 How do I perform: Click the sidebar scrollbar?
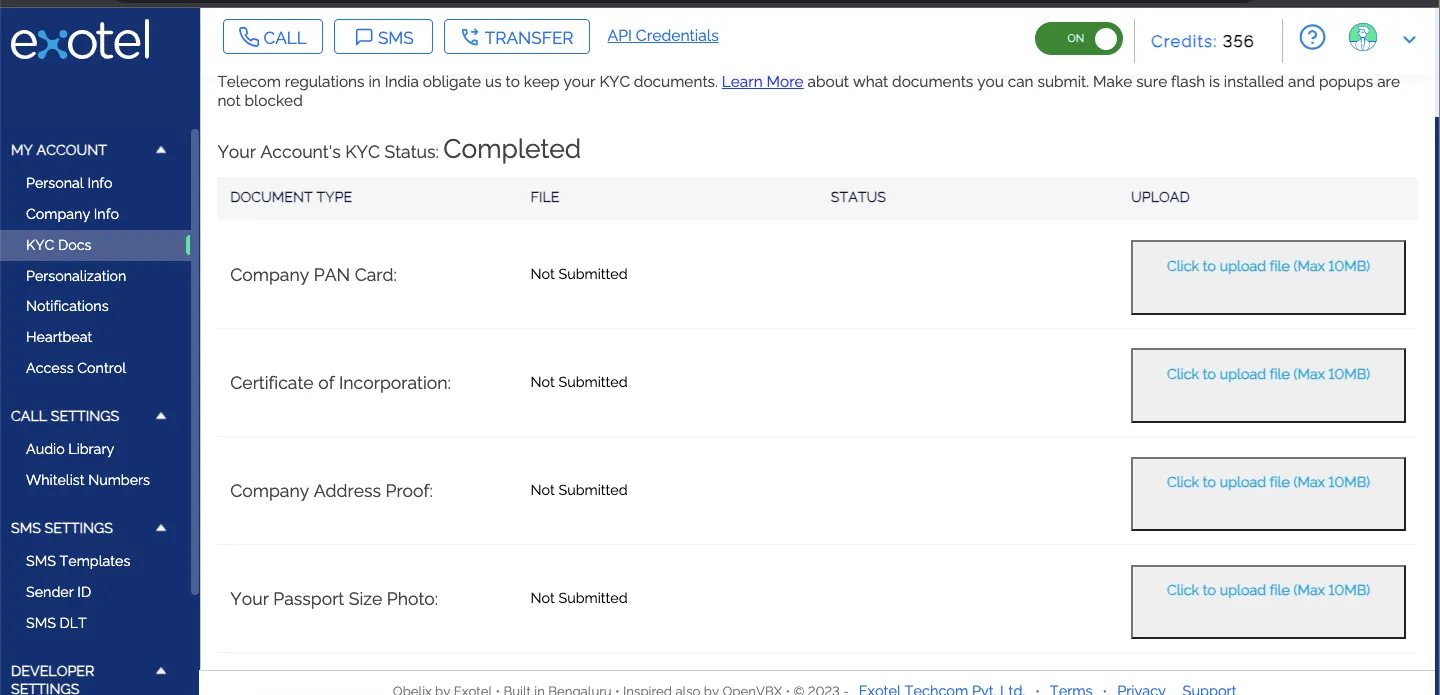point(195,362)
